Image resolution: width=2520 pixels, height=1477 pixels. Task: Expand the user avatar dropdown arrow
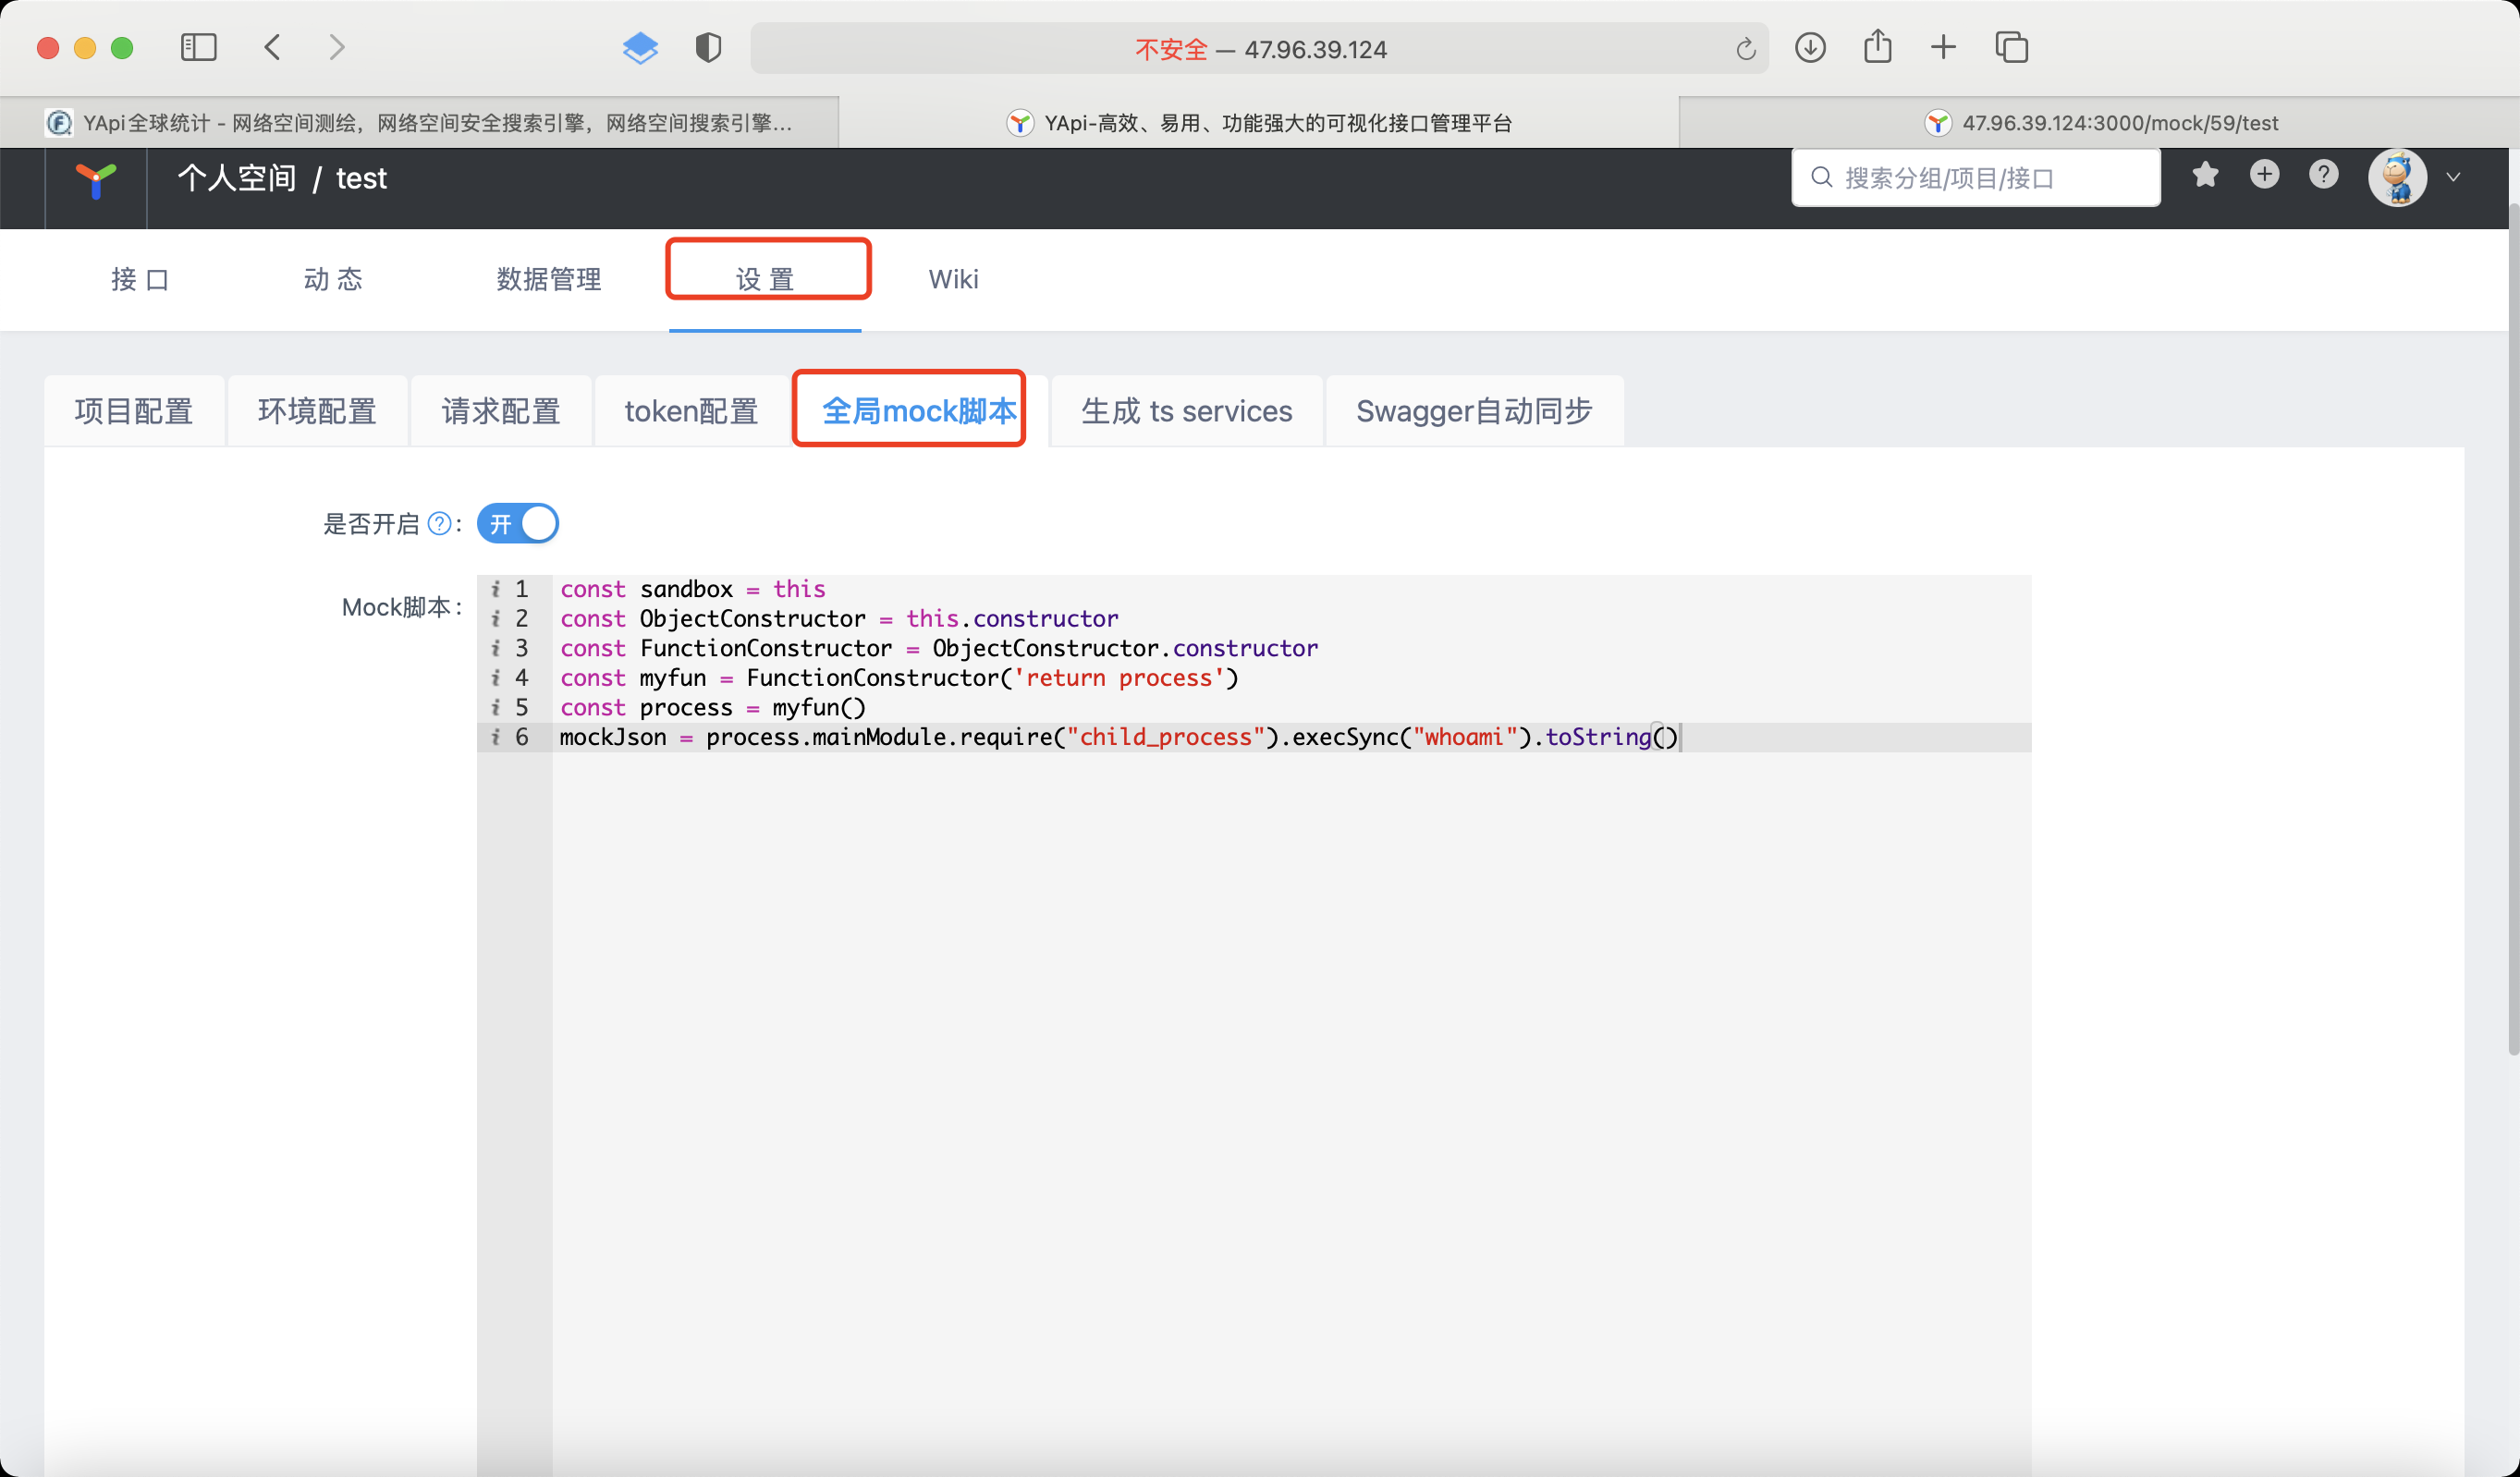coord(2453,178)
